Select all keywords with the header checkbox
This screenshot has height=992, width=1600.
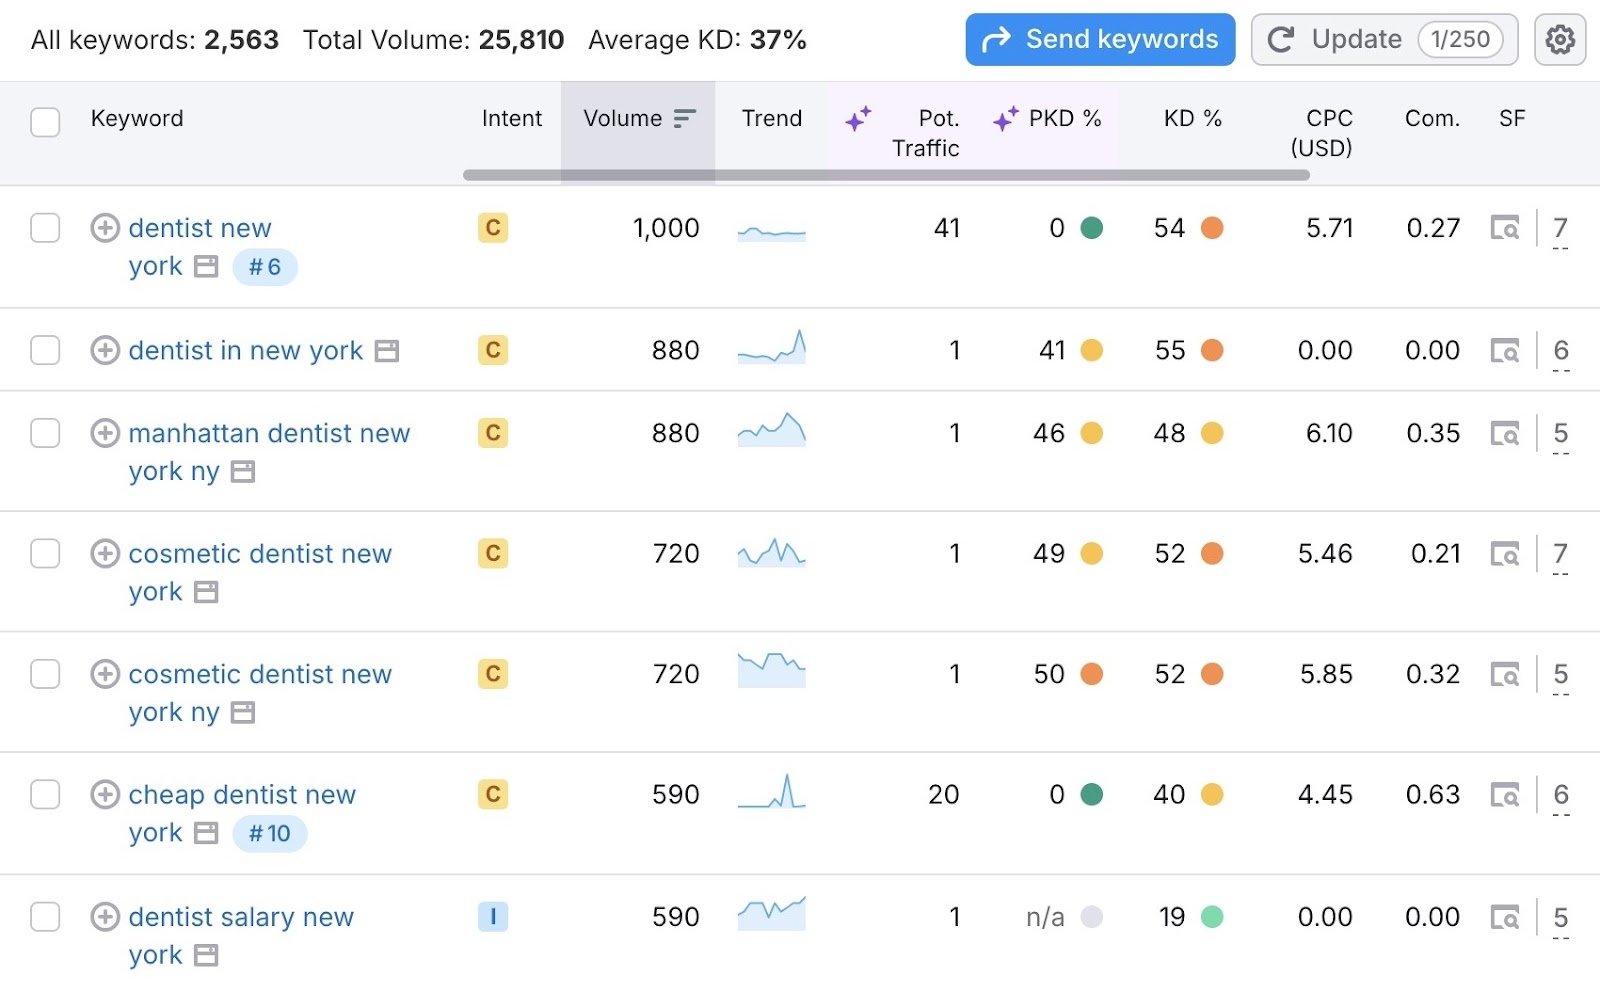click(x=44, y=121)
